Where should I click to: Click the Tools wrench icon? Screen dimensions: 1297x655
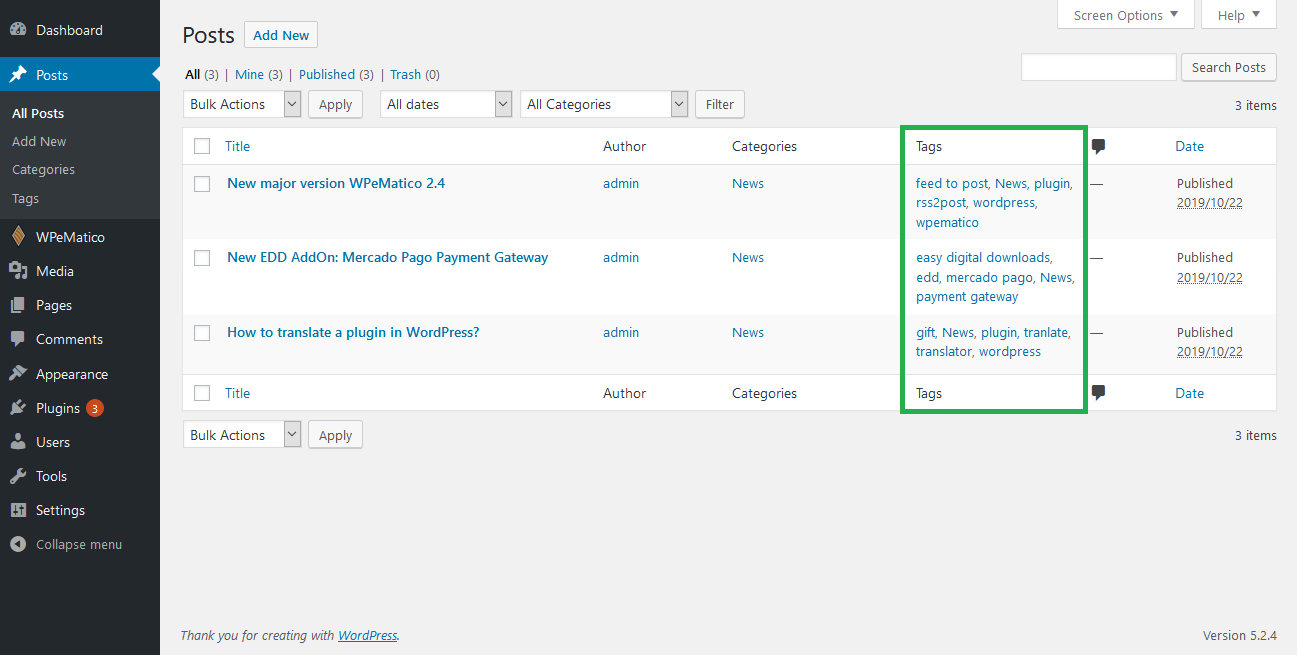coord(18,476)
